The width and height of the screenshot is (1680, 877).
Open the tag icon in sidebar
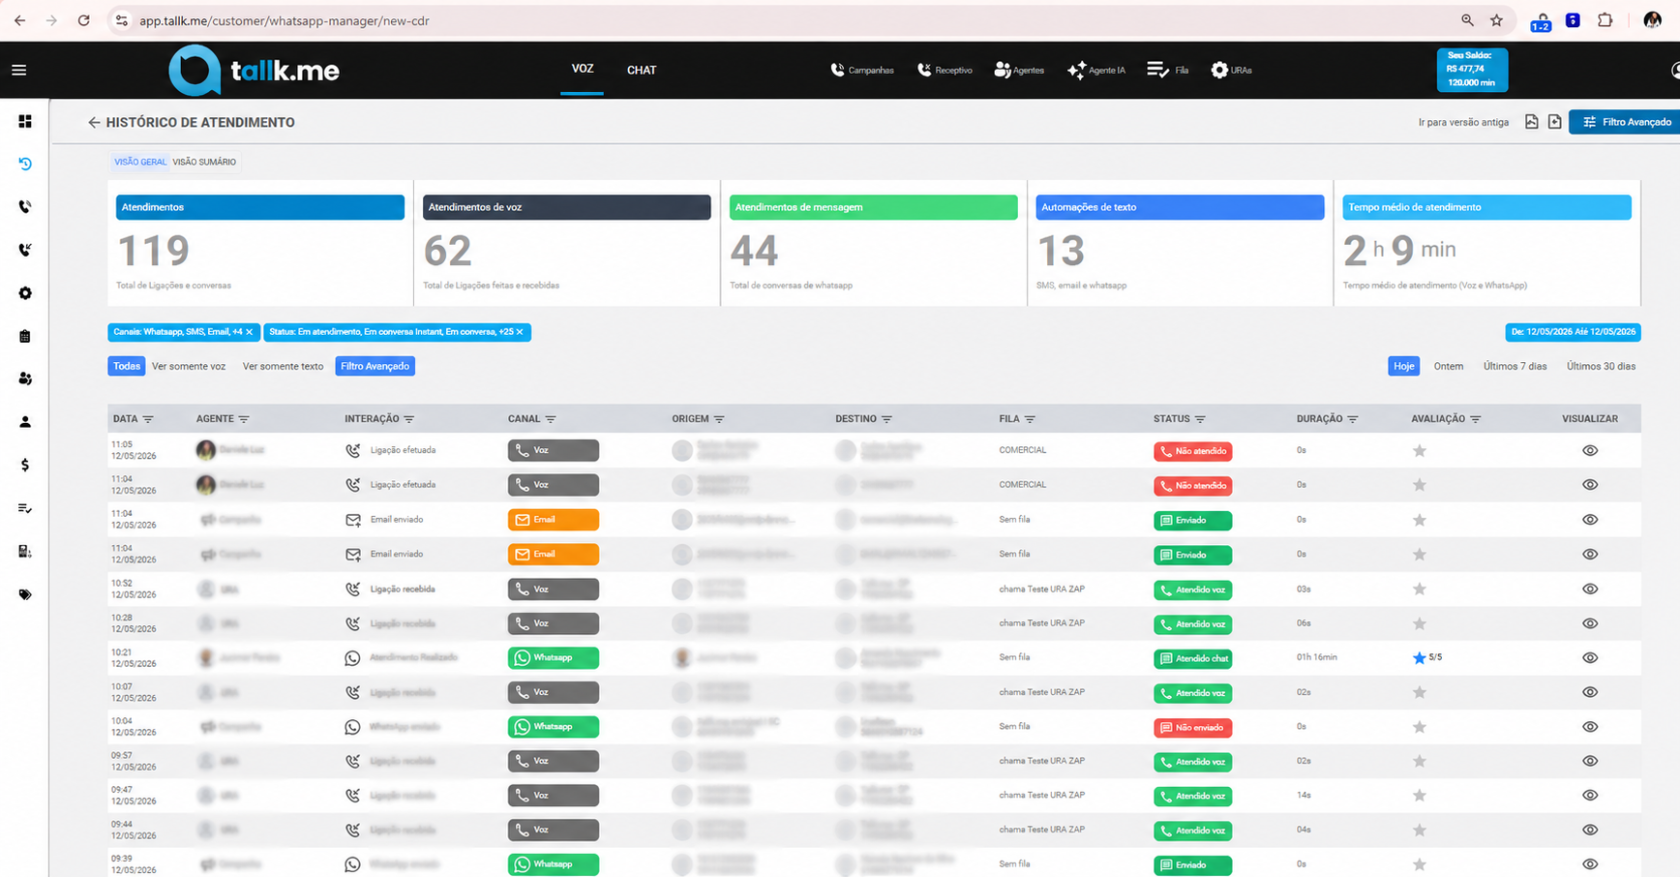coord(25,594)
